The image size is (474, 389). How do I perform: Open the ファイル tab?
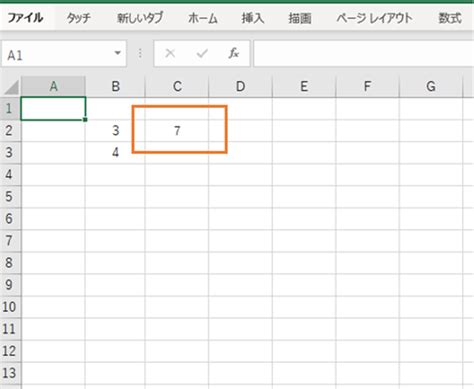click(25, 18)
